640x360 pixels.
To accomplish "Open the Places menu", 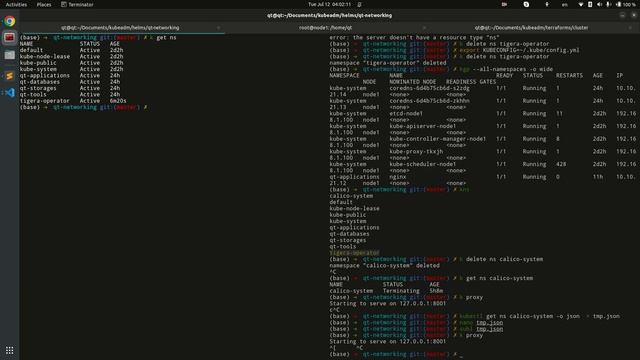I will click(44, 4).
